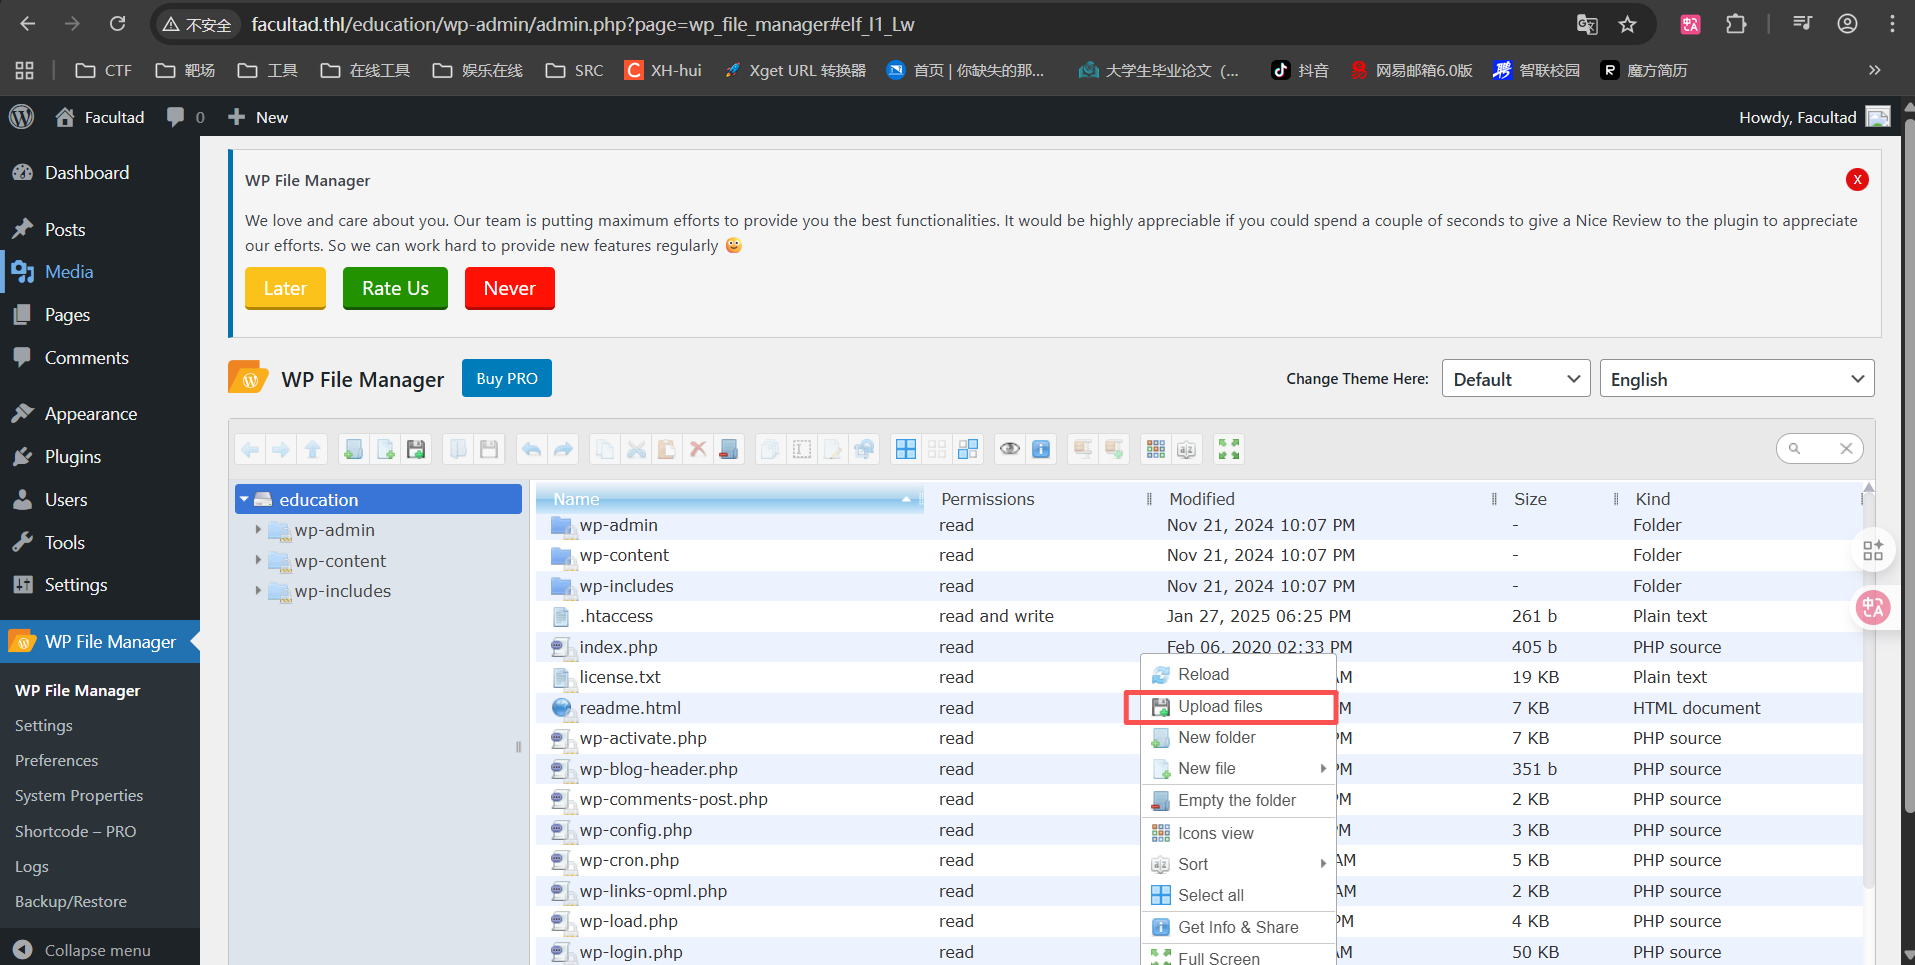This screenshot has height=965, width=1915.
Task: Dismiss the review notice with red X
Action: (x=1857, y=180)
